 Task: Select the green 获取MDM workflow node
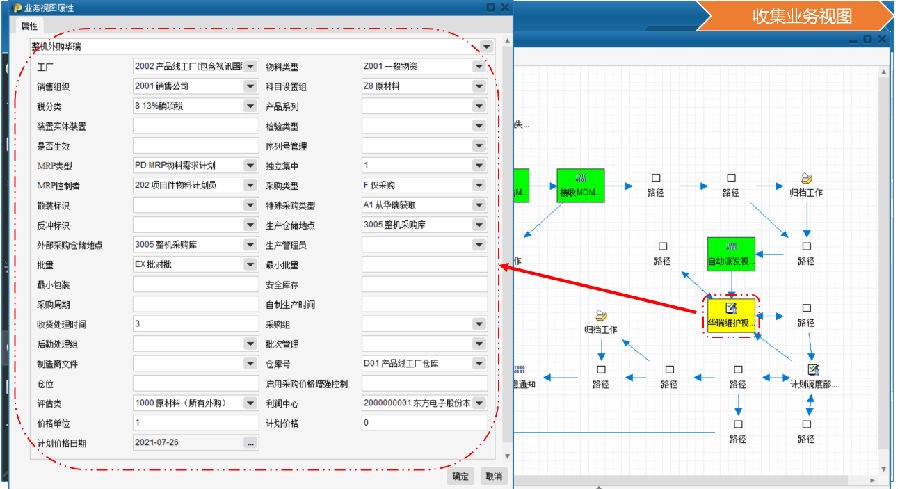click(581, 184)
